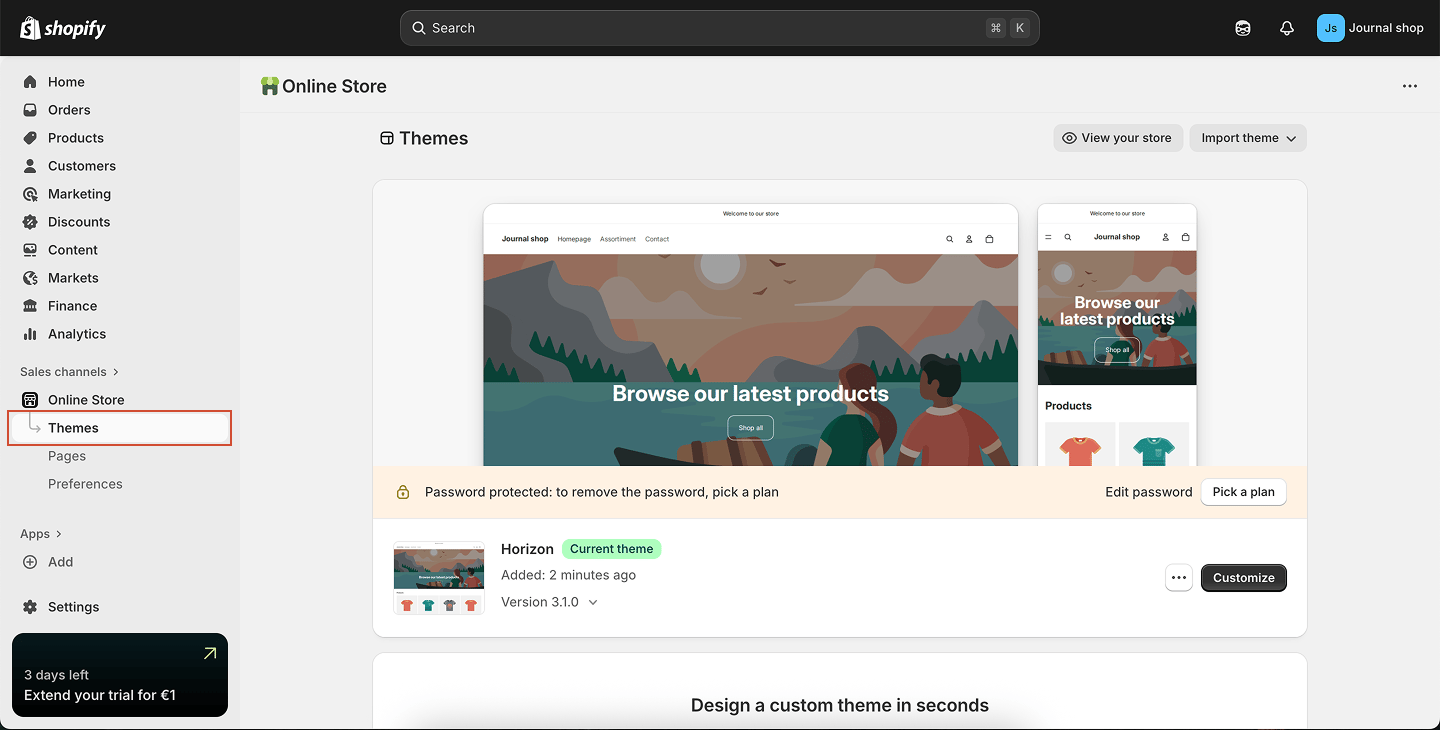Click View your store button
Screen dimensions: 1440x730
[x=1118, y=138]
